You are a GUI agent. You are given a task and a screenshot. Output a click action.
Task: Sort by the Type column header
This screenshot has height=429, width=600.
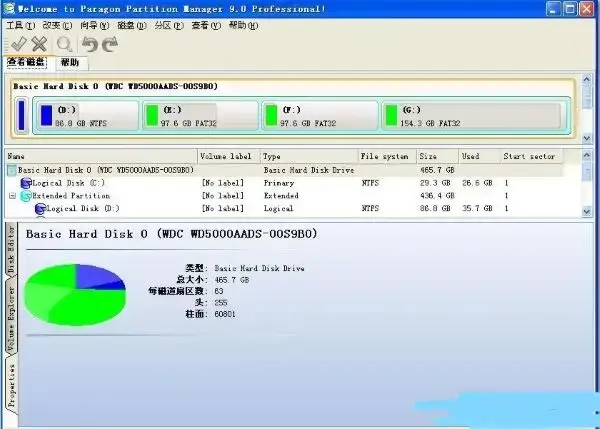[x=309, y=156]
